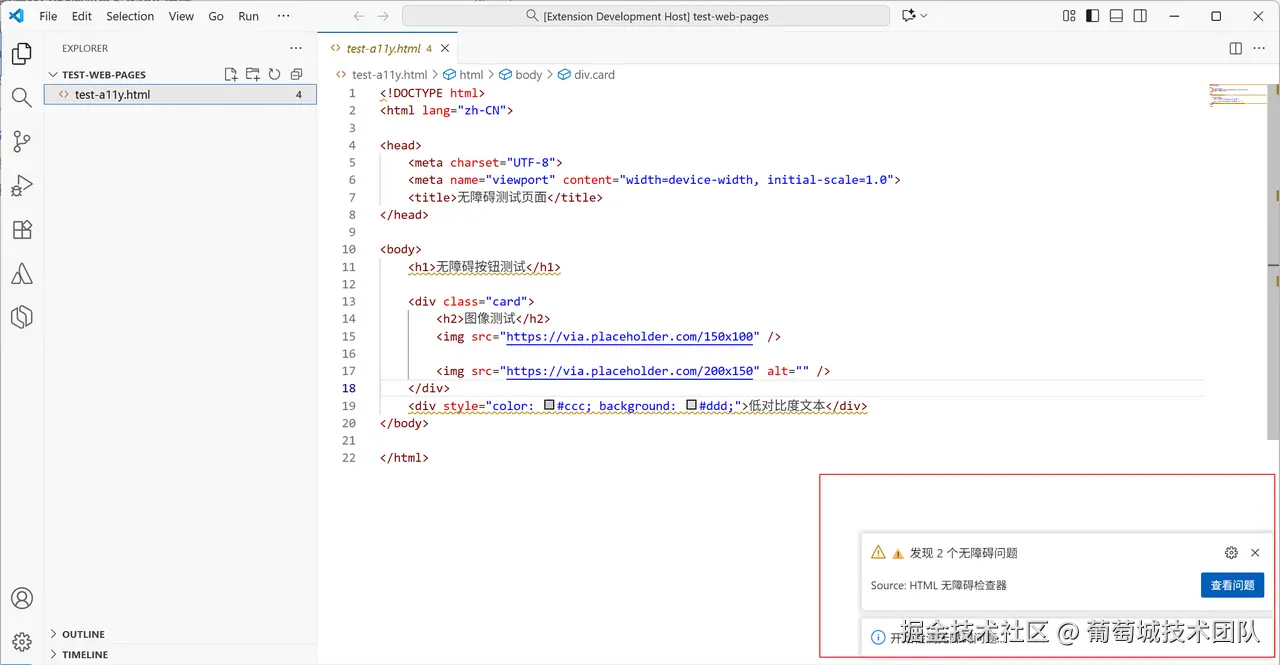This screenshot has height=665, width=1280.
Task: Open the Edit menu
Action: pyautogui.click(x=82, y=16)
